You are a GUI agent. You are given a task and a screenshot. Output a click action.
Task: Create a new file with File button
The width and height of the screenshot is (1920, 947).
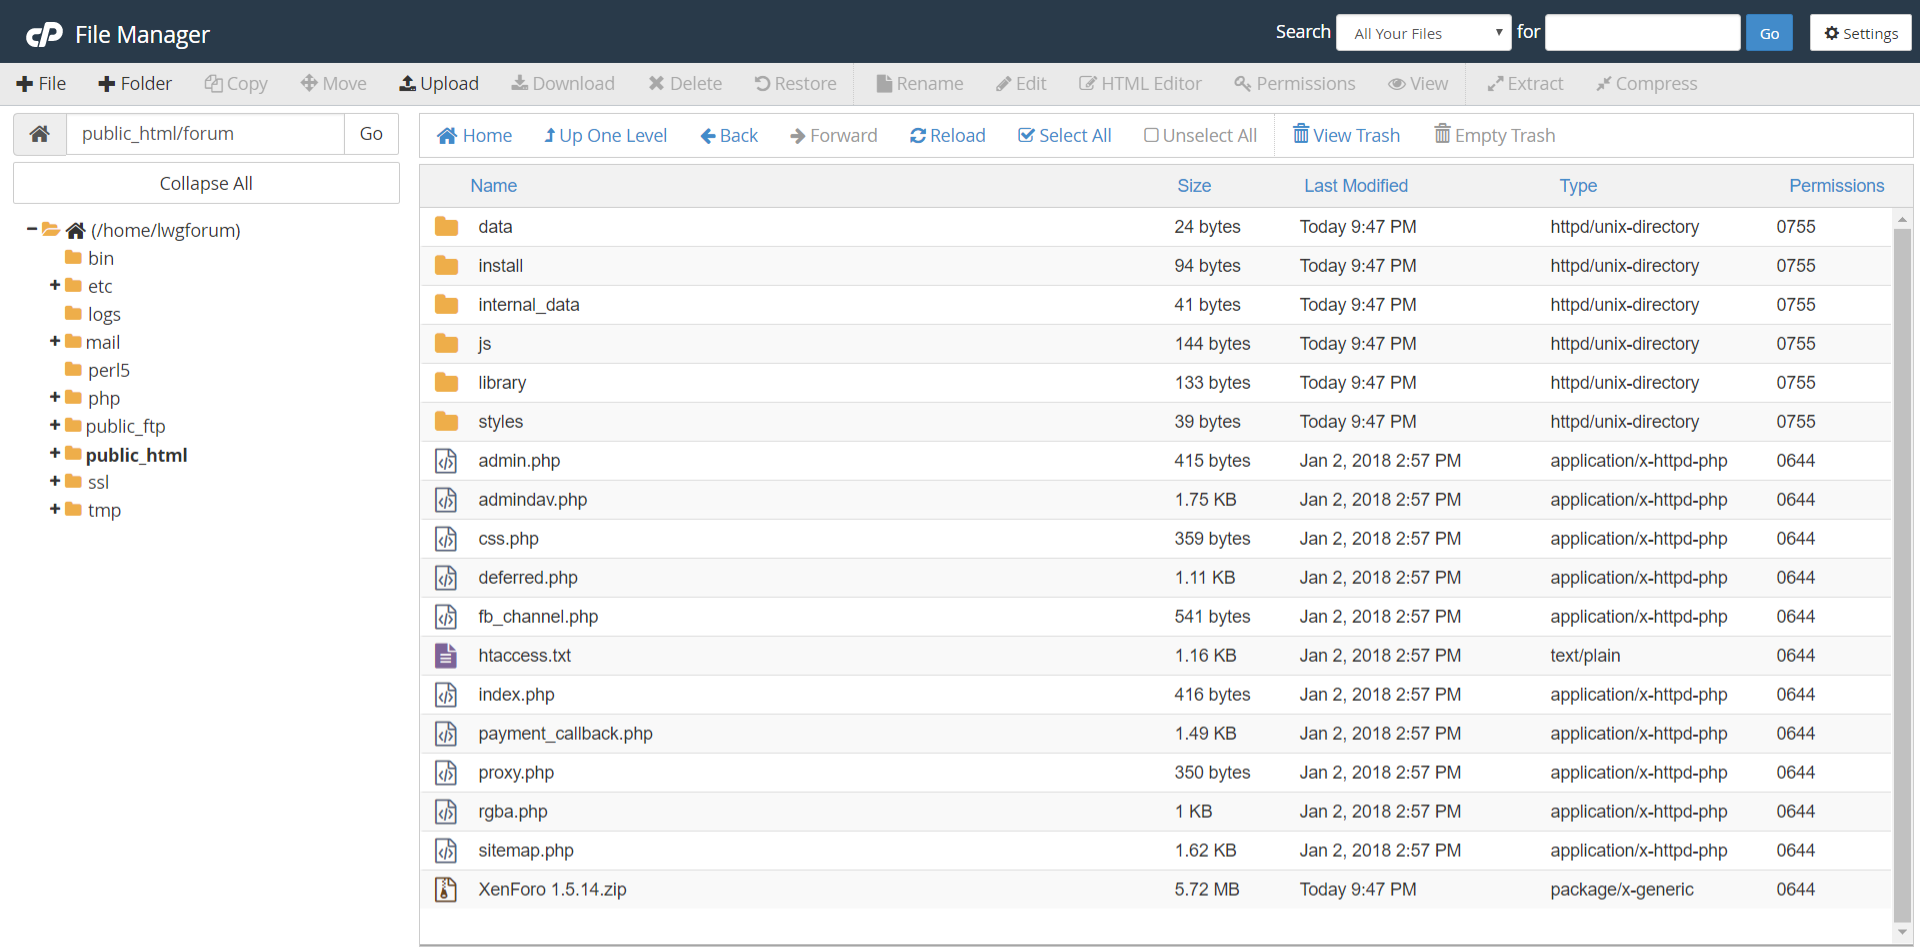point(41,84)
